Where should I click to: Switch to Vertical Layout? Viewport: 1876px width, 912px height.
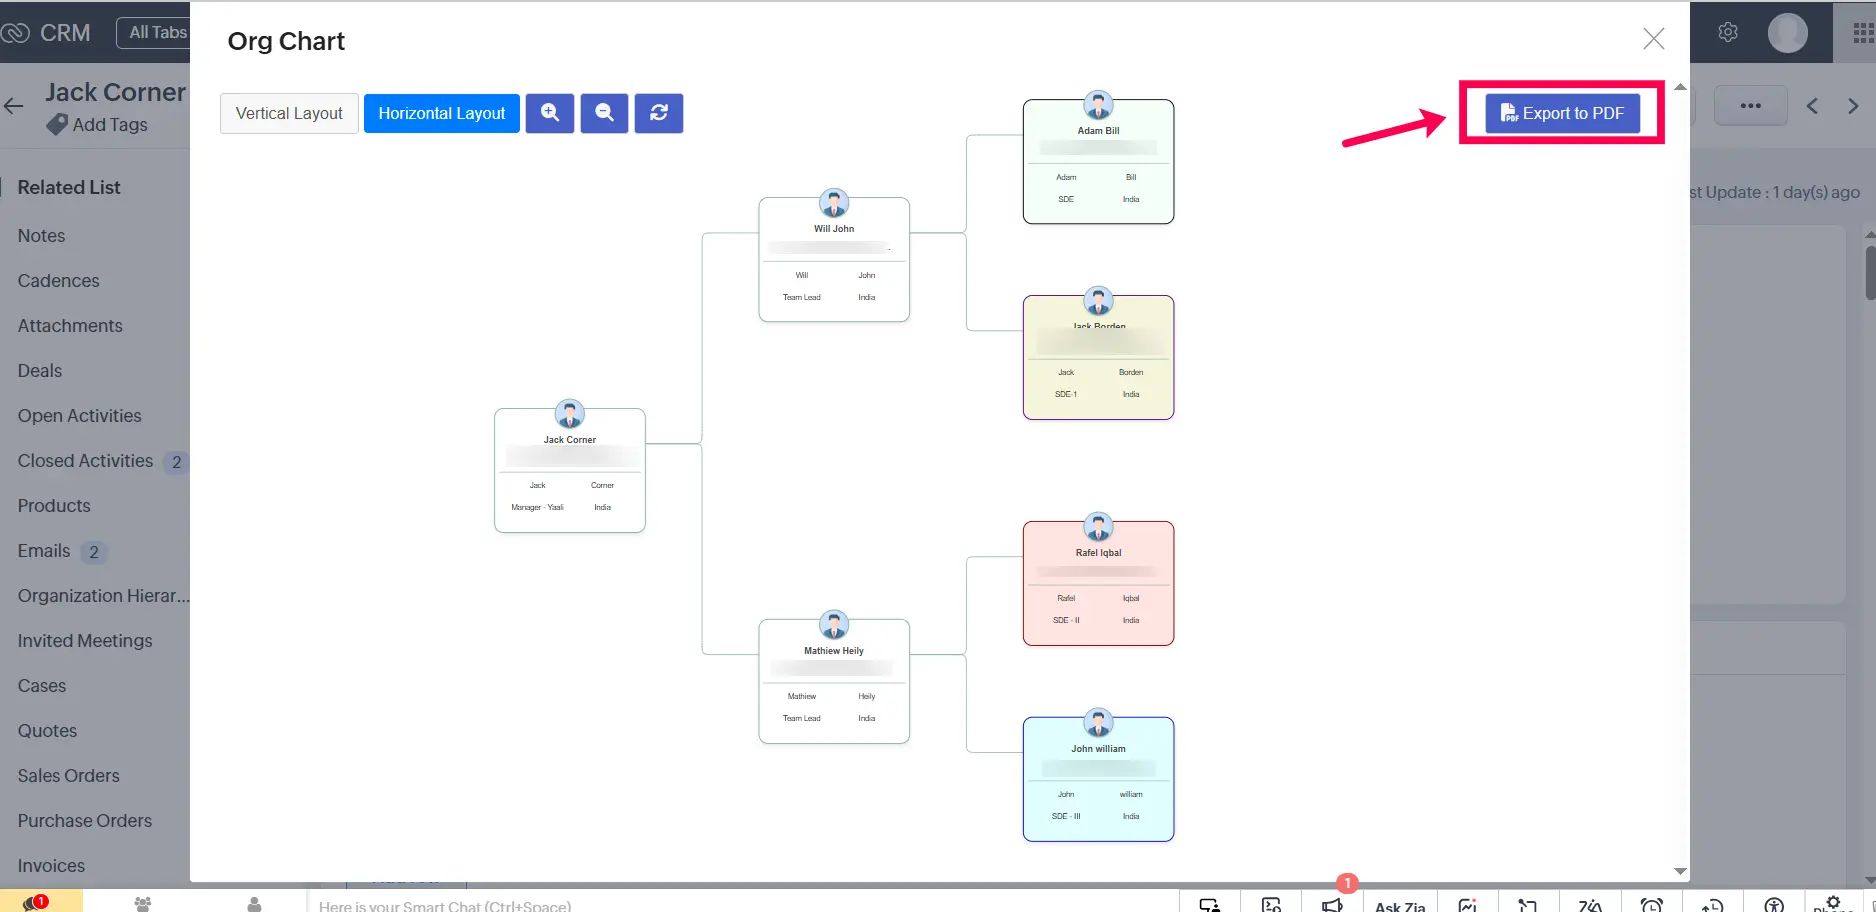click(x=289, y=113)
